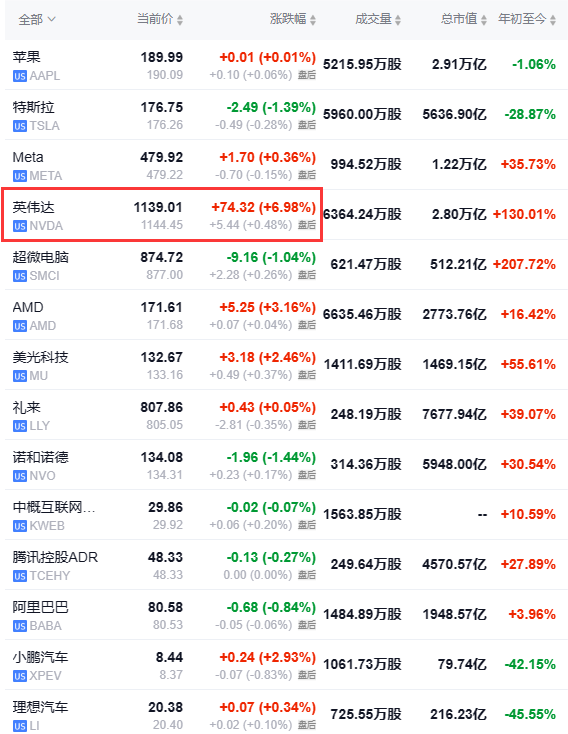Image resolution: width=568 pixels, height=734 pixels.
Task: Click the US badge beside META
Action: coord(20,176)
